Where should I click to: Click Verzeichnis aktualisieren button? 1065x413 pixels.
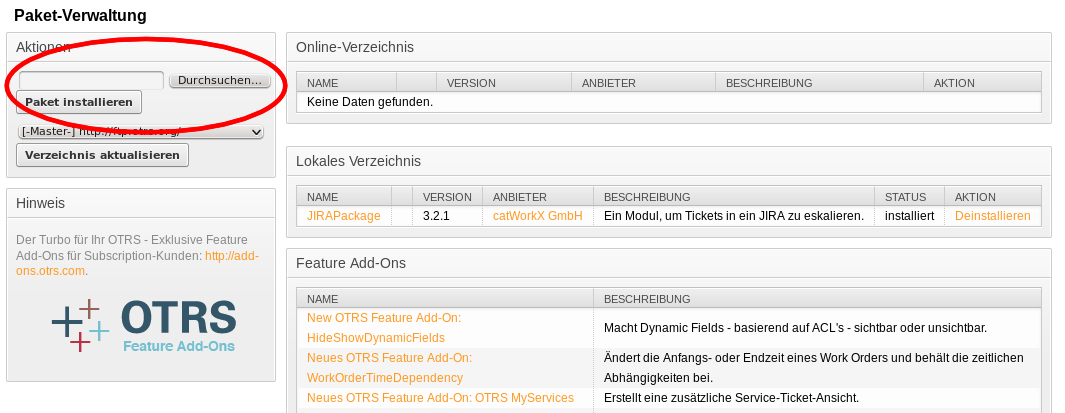[x=102, y=155]
